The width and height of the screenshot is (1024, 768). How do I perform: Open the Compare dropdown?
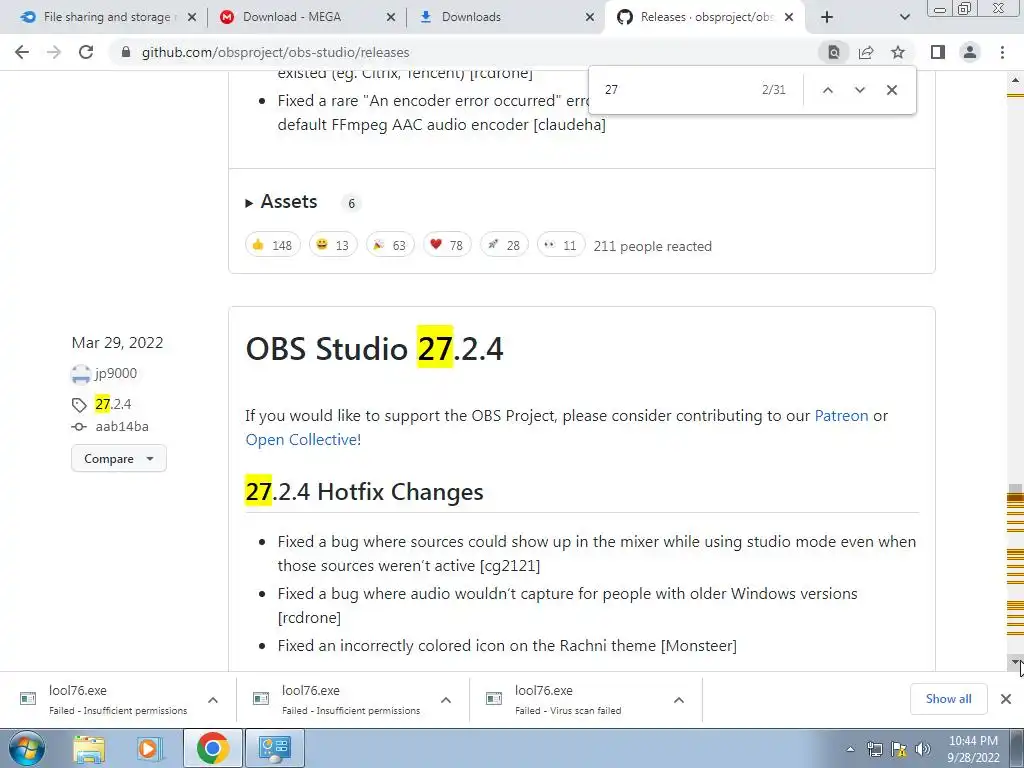119,458
